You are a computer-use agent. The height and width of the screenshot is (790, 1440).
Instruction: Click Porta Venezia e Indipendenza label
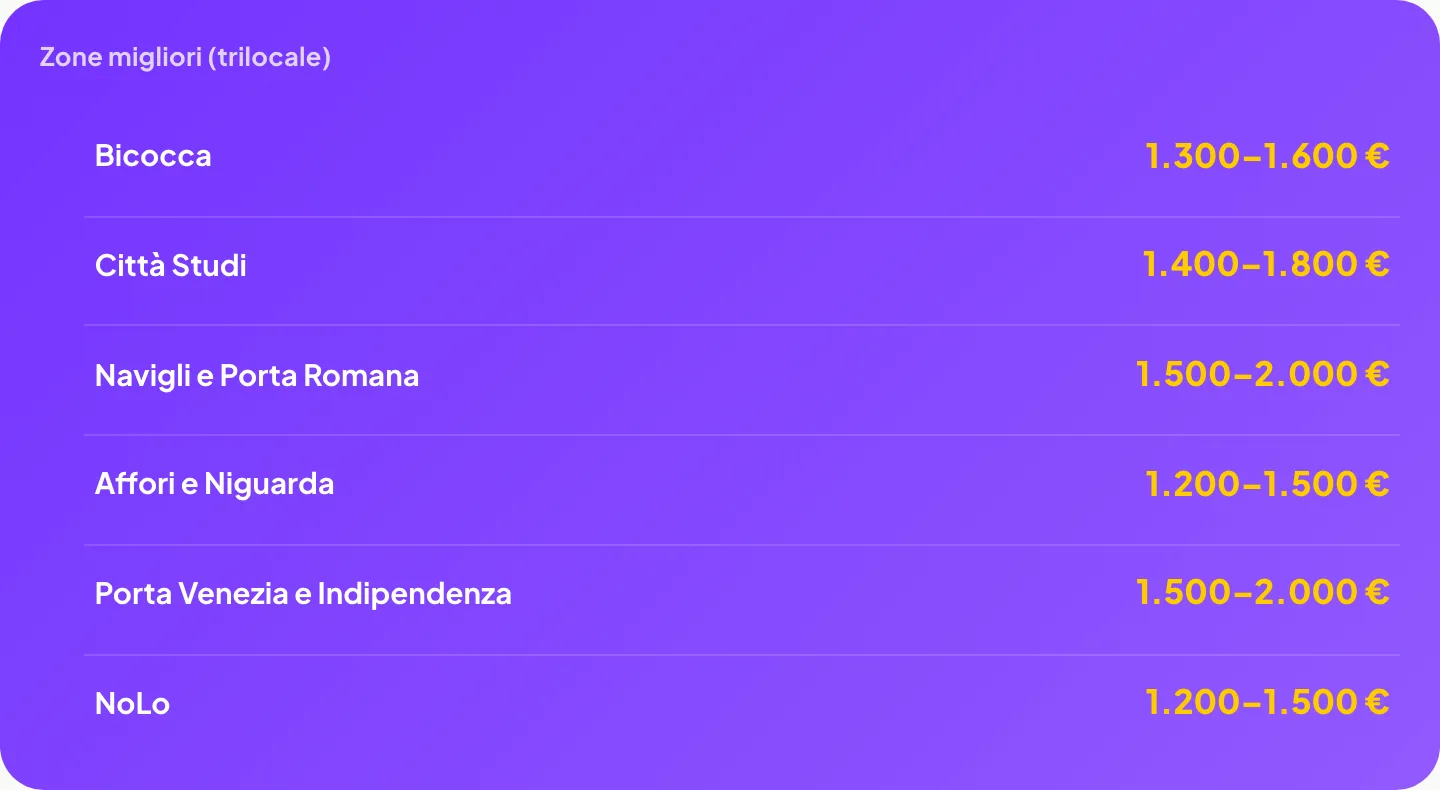point(303,594)
